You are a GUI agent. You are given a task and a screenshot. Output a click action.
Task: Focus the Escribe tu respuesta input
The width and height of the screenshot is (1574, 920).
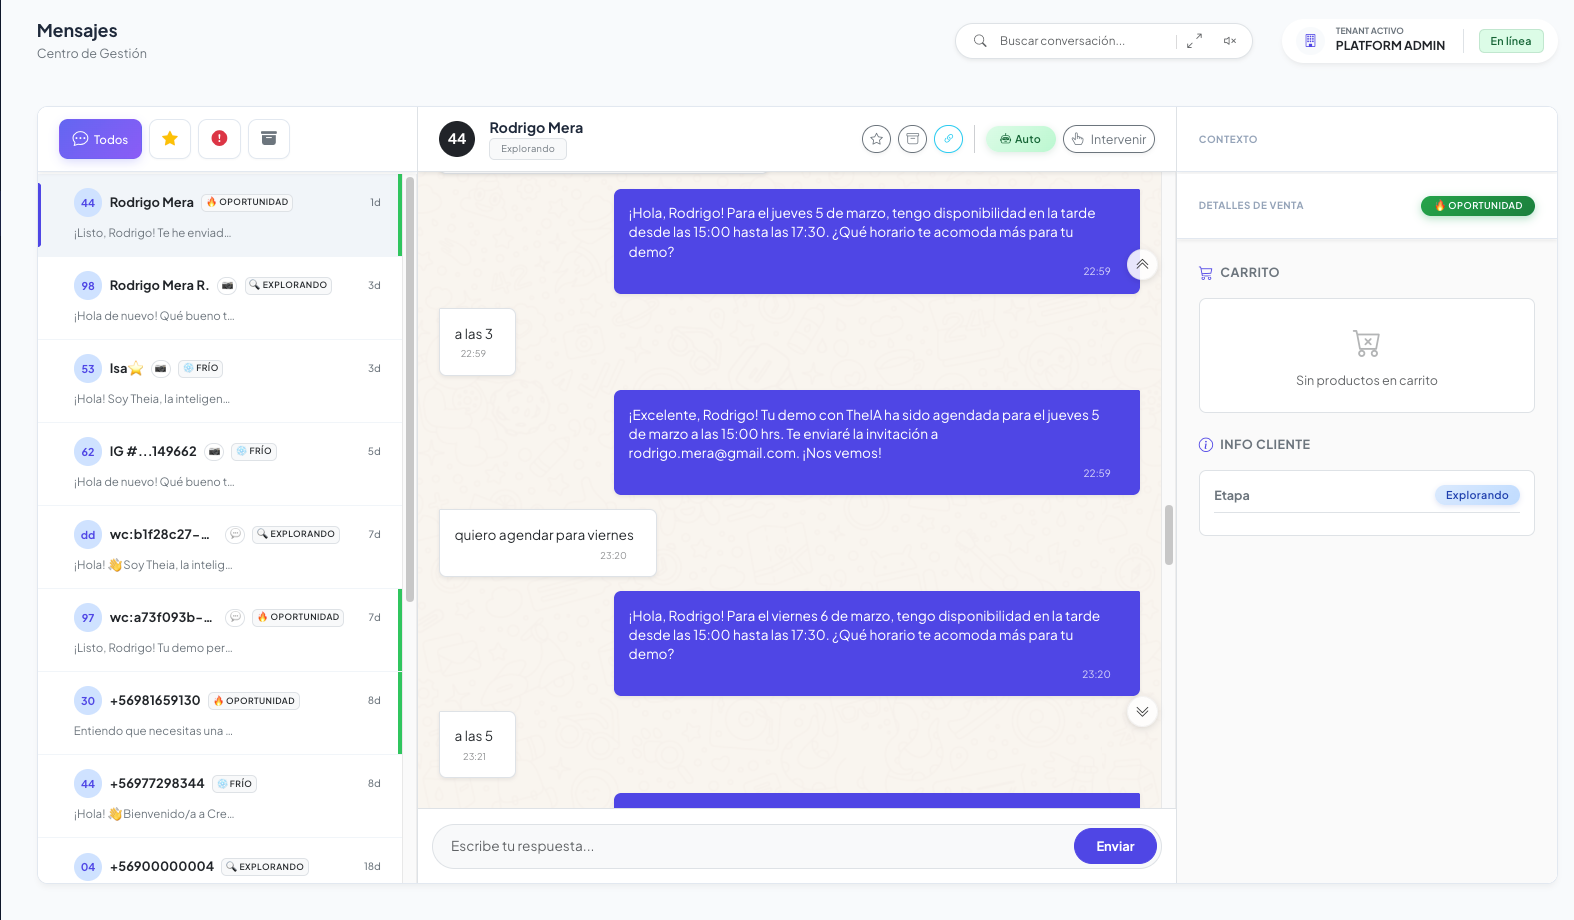tap(755, 846)
